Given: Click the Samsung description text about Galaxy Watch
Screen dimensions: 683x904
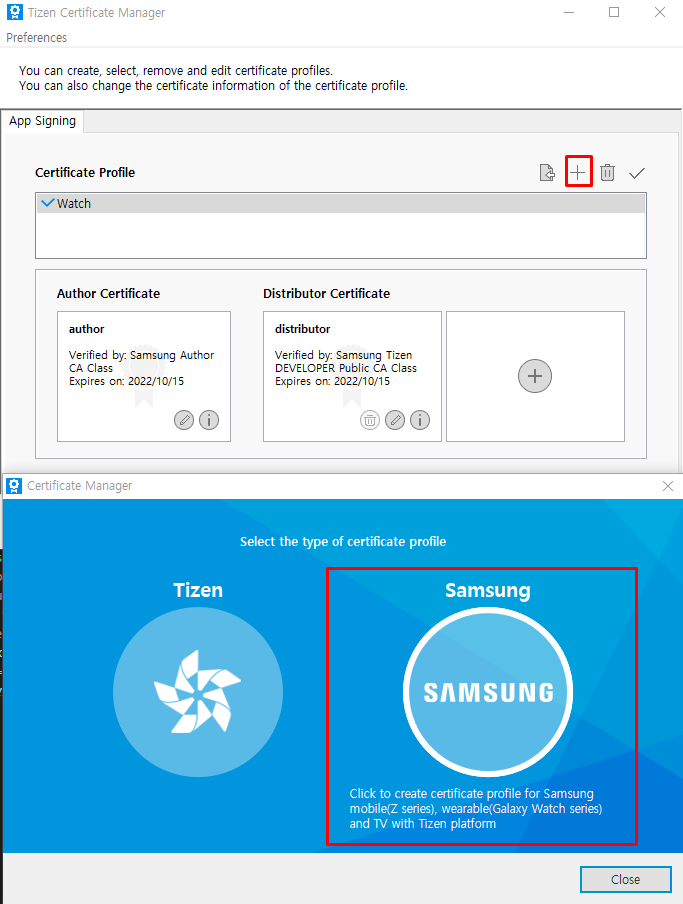Looking at the screenshot, I should (476, 808).
